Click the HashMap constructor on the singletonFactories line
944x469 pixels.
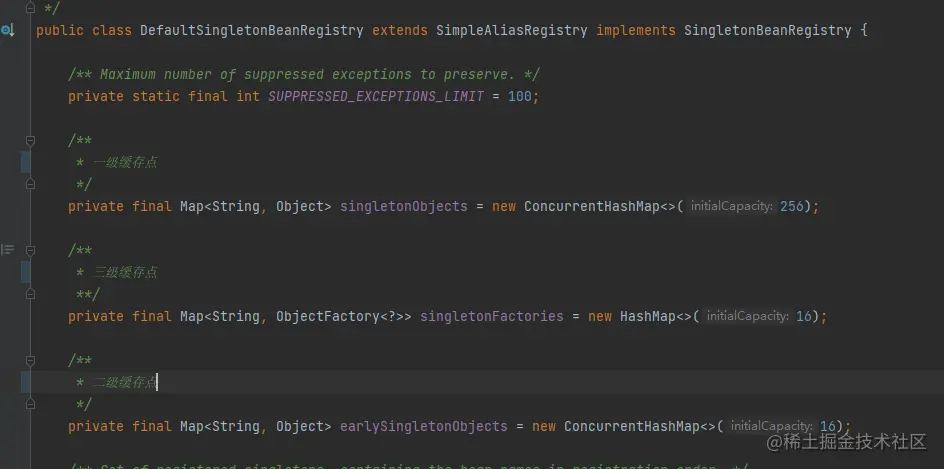click(648, 316)
